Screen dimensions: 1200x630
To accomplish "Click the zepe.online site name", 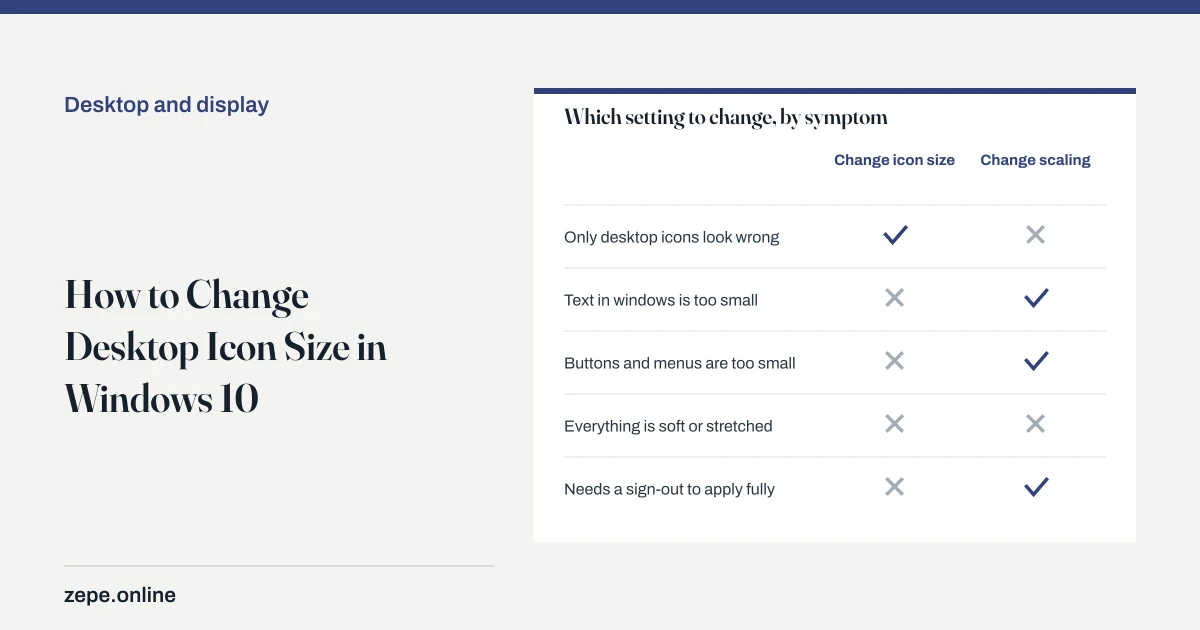I will (x=120, y=595).
